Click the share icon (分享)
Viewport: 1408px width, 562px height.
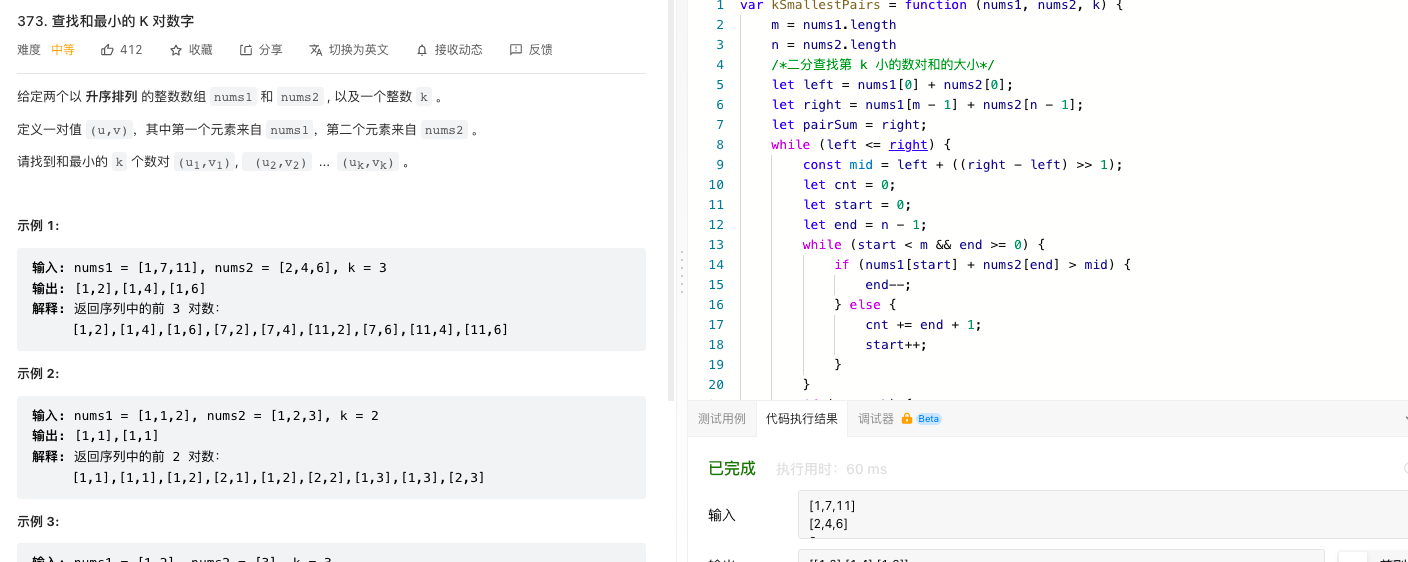click(246, 50)
